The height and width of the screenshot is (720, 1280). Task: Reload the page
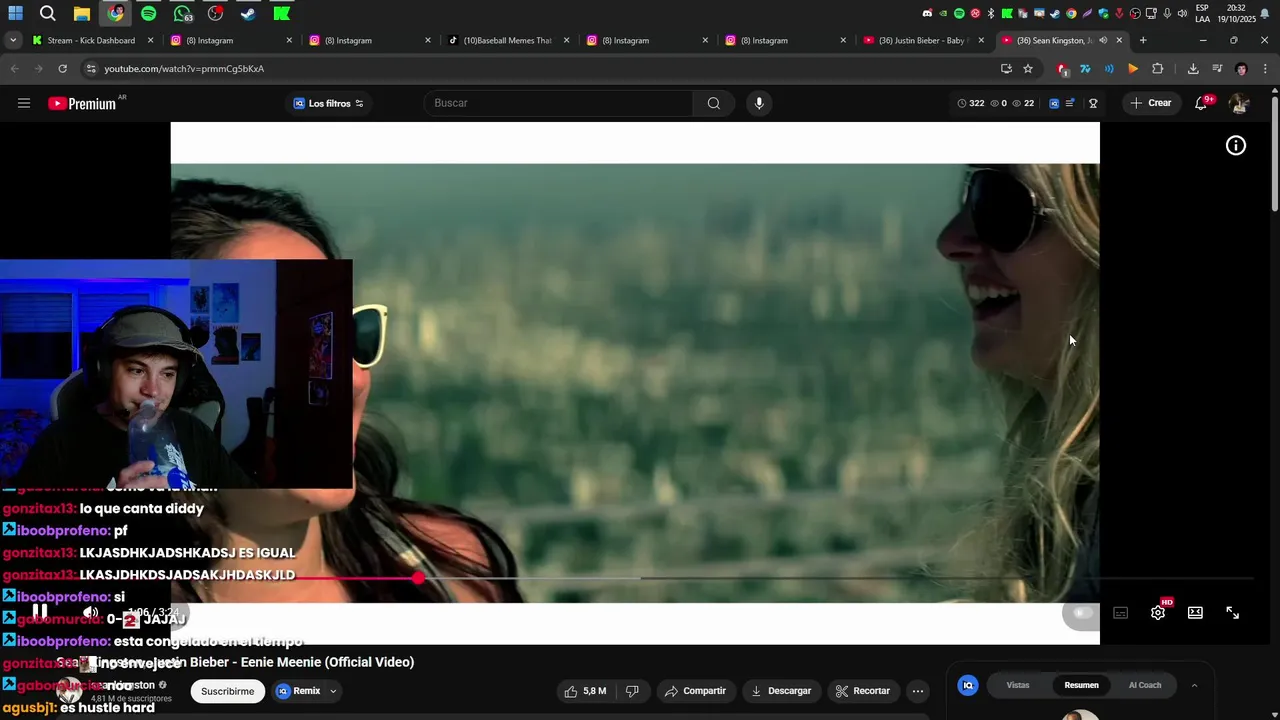tap(62, 69)
